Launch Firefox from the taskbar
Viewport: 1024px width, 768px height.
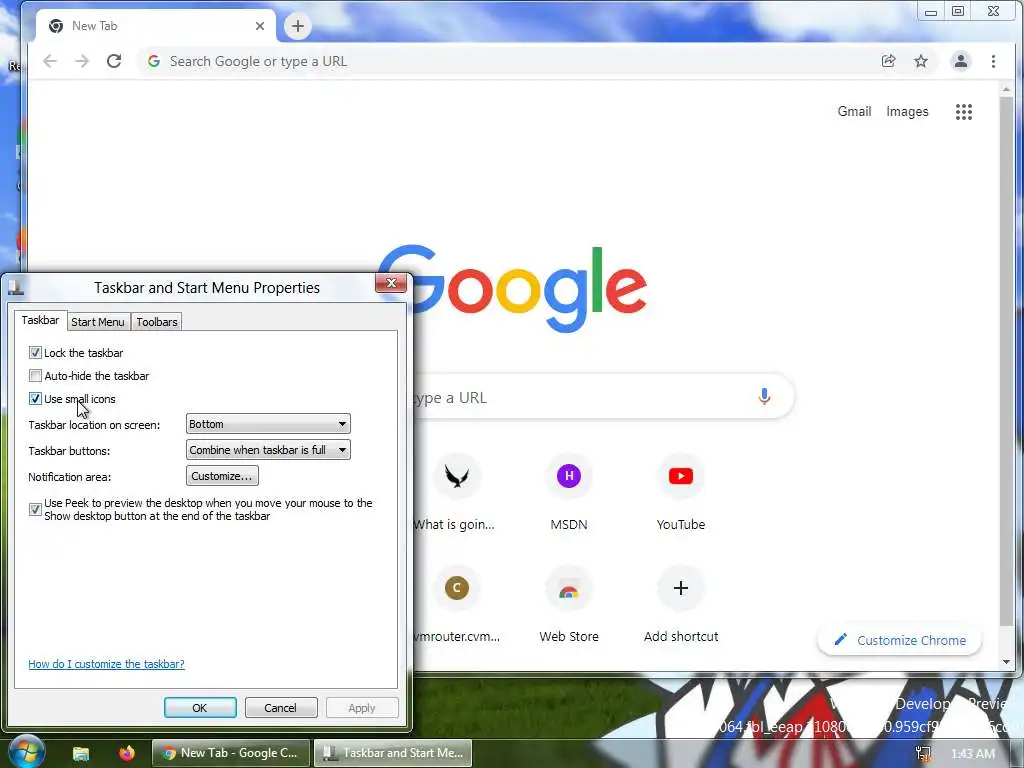tap(126, 753)
